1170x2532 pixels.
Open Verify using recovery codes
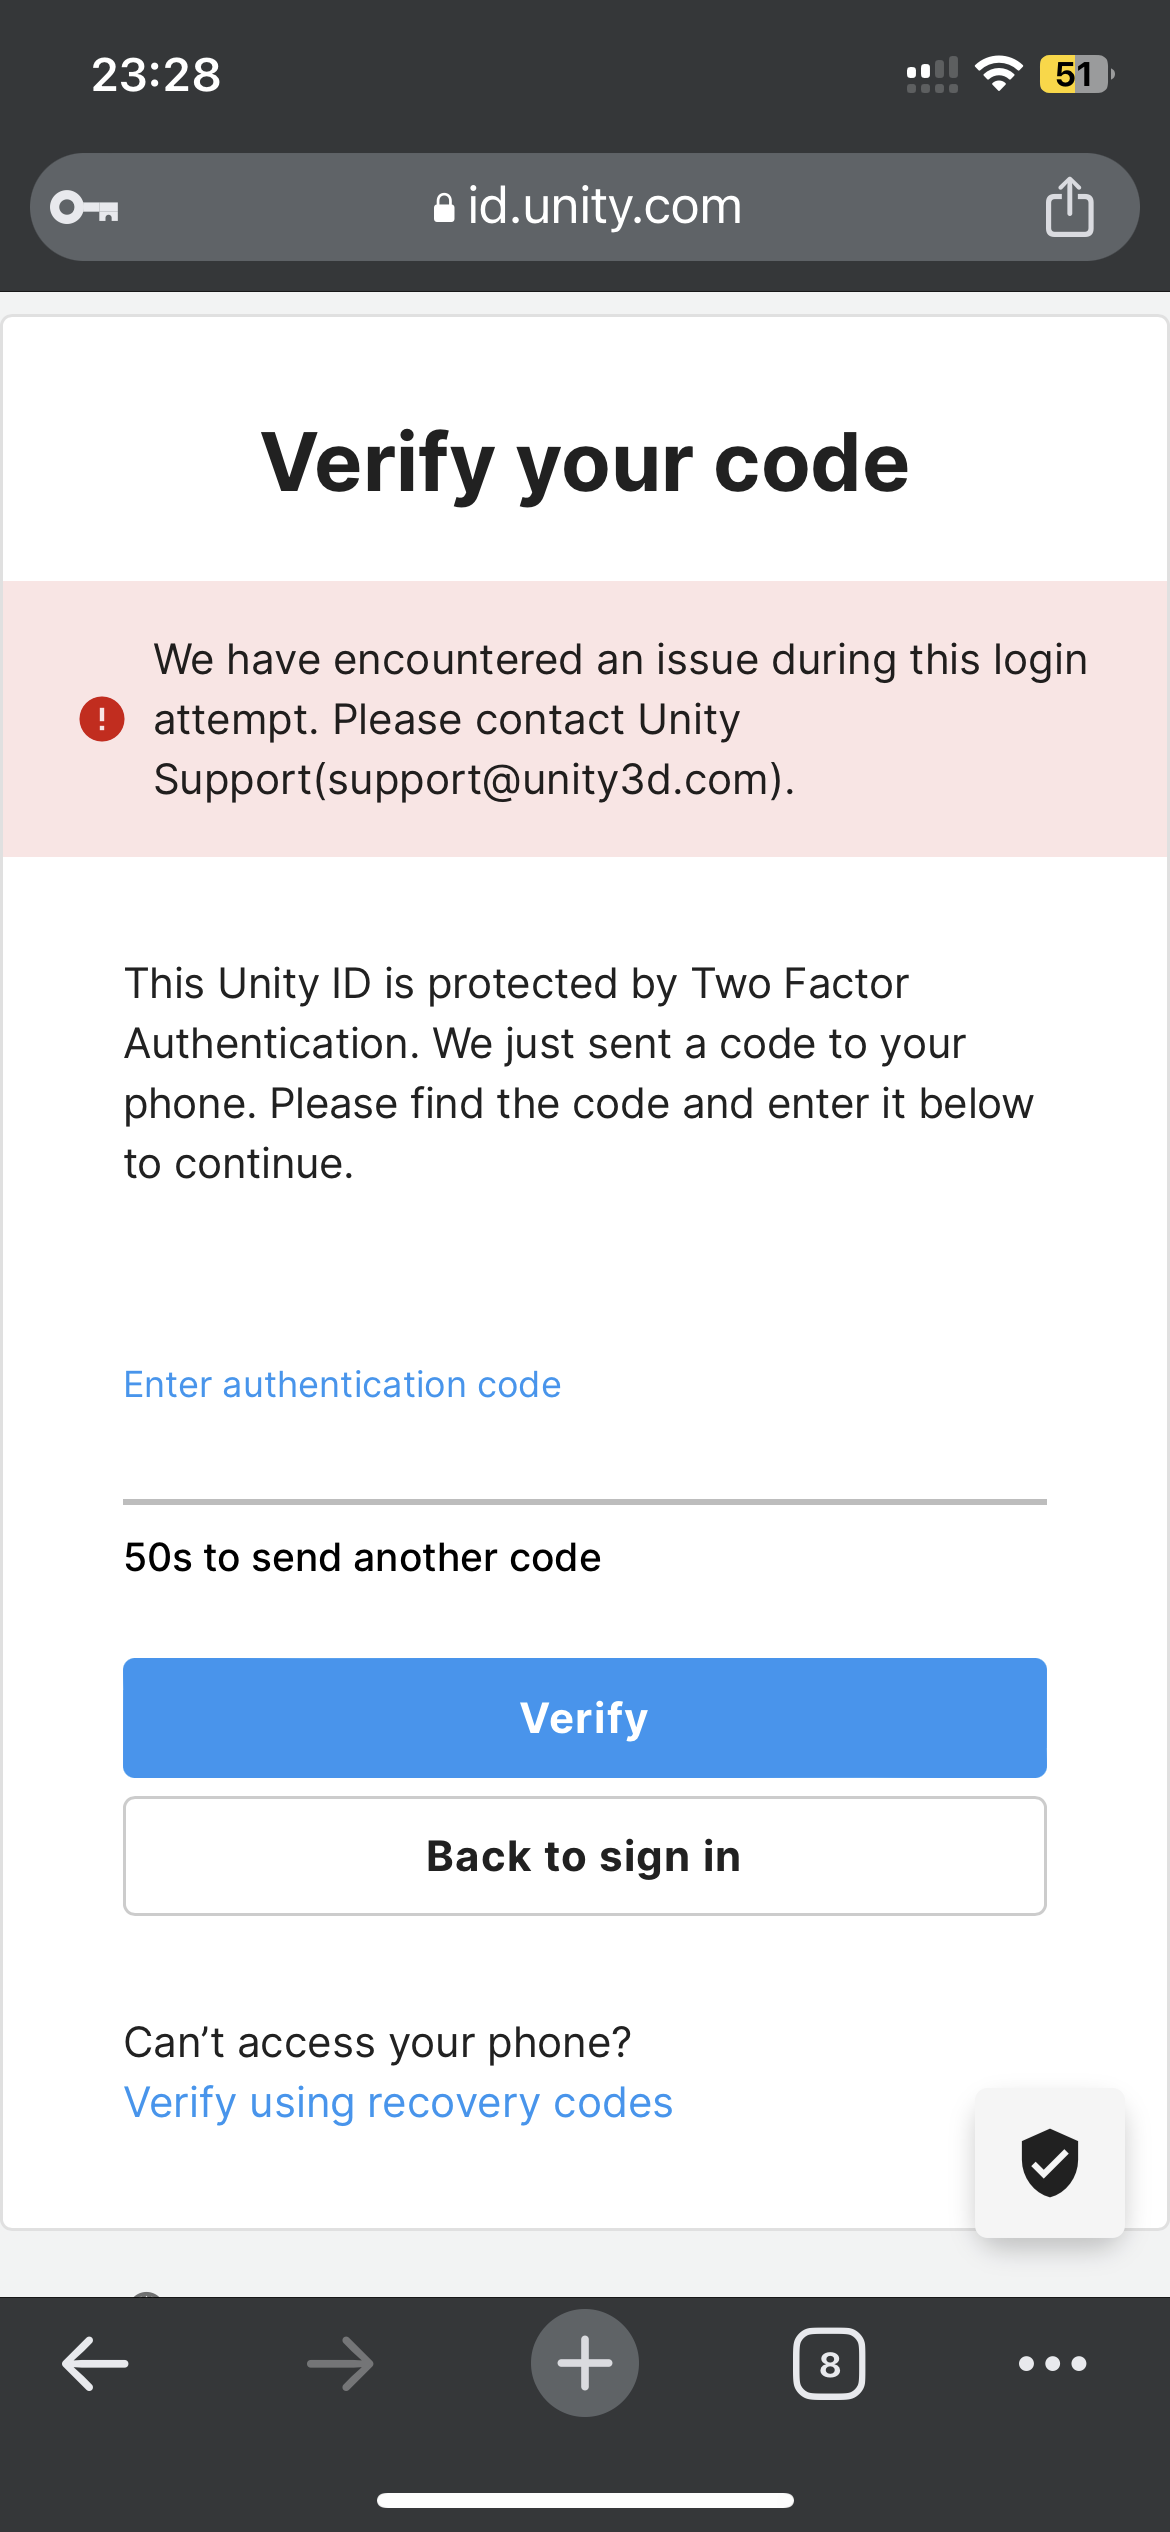[x=397, y=2102]
